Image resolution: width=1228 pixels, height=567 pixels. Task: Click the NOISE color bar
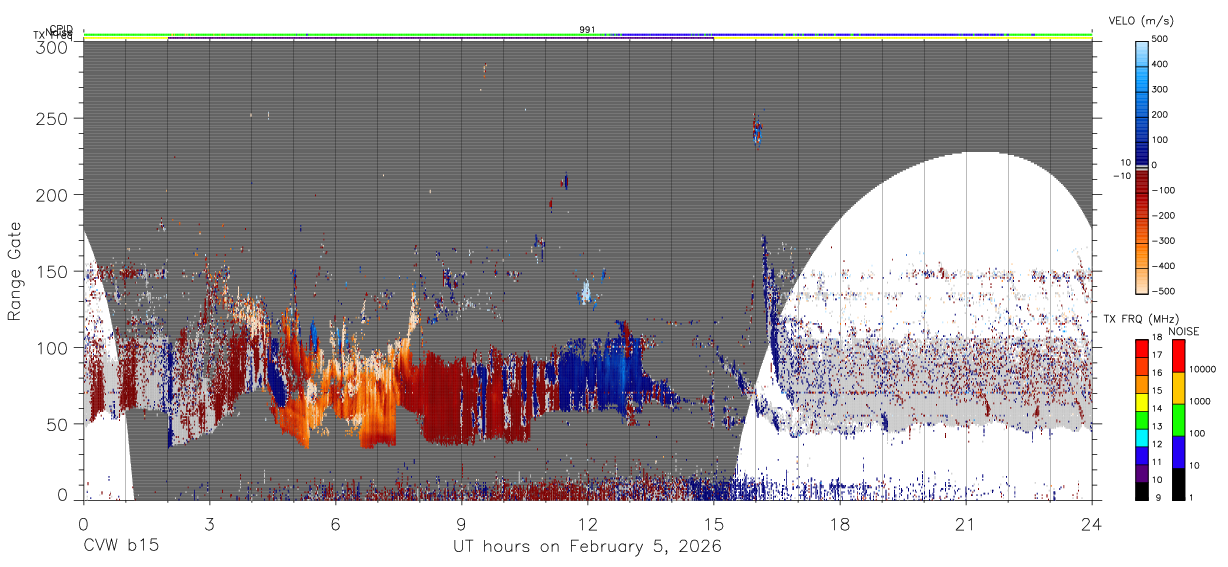pyautogui.click(x=1178, y=419)
